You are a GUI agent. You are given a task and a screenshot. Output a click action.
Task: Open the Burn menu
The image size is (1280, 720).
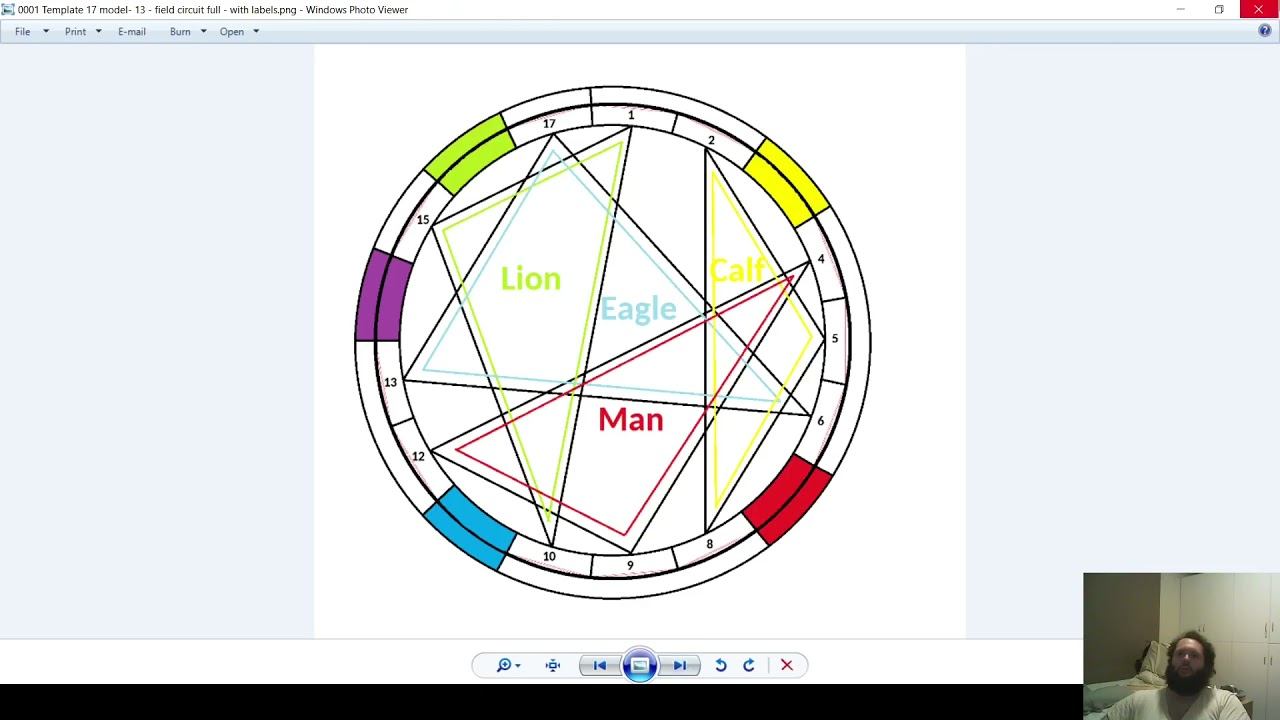tap(180, 32)
